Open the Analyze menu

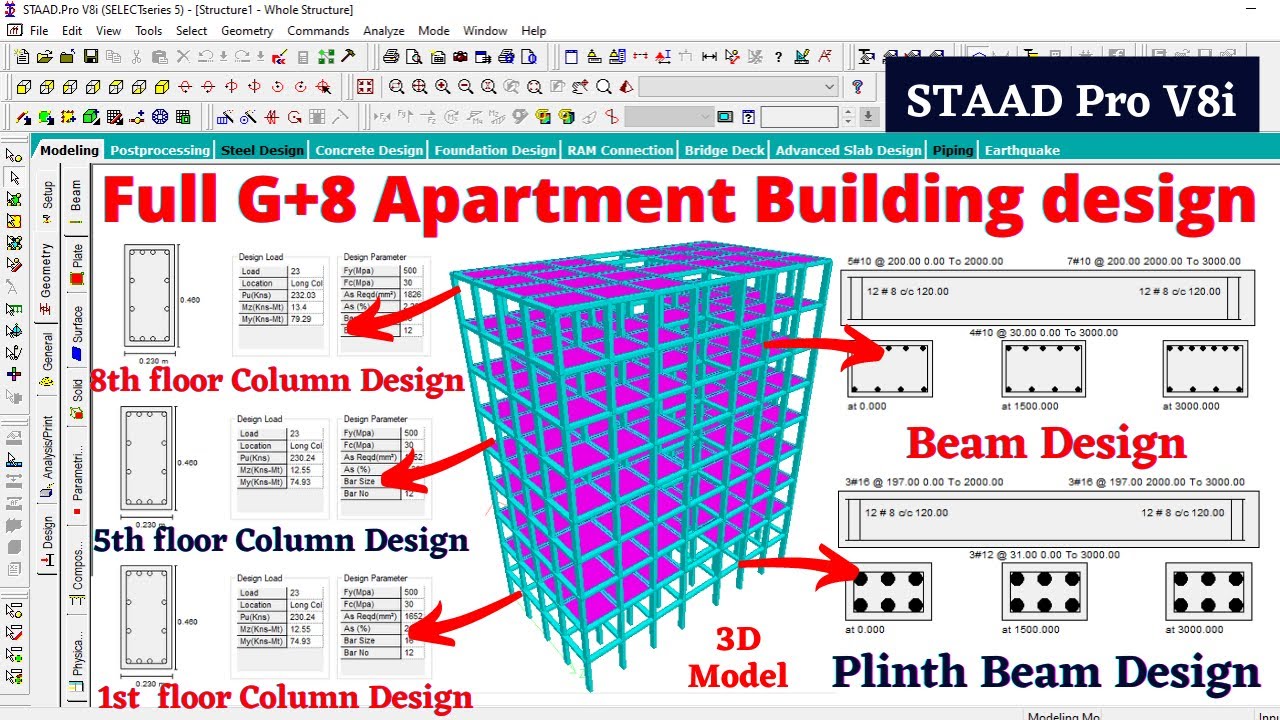pos(384,31)
